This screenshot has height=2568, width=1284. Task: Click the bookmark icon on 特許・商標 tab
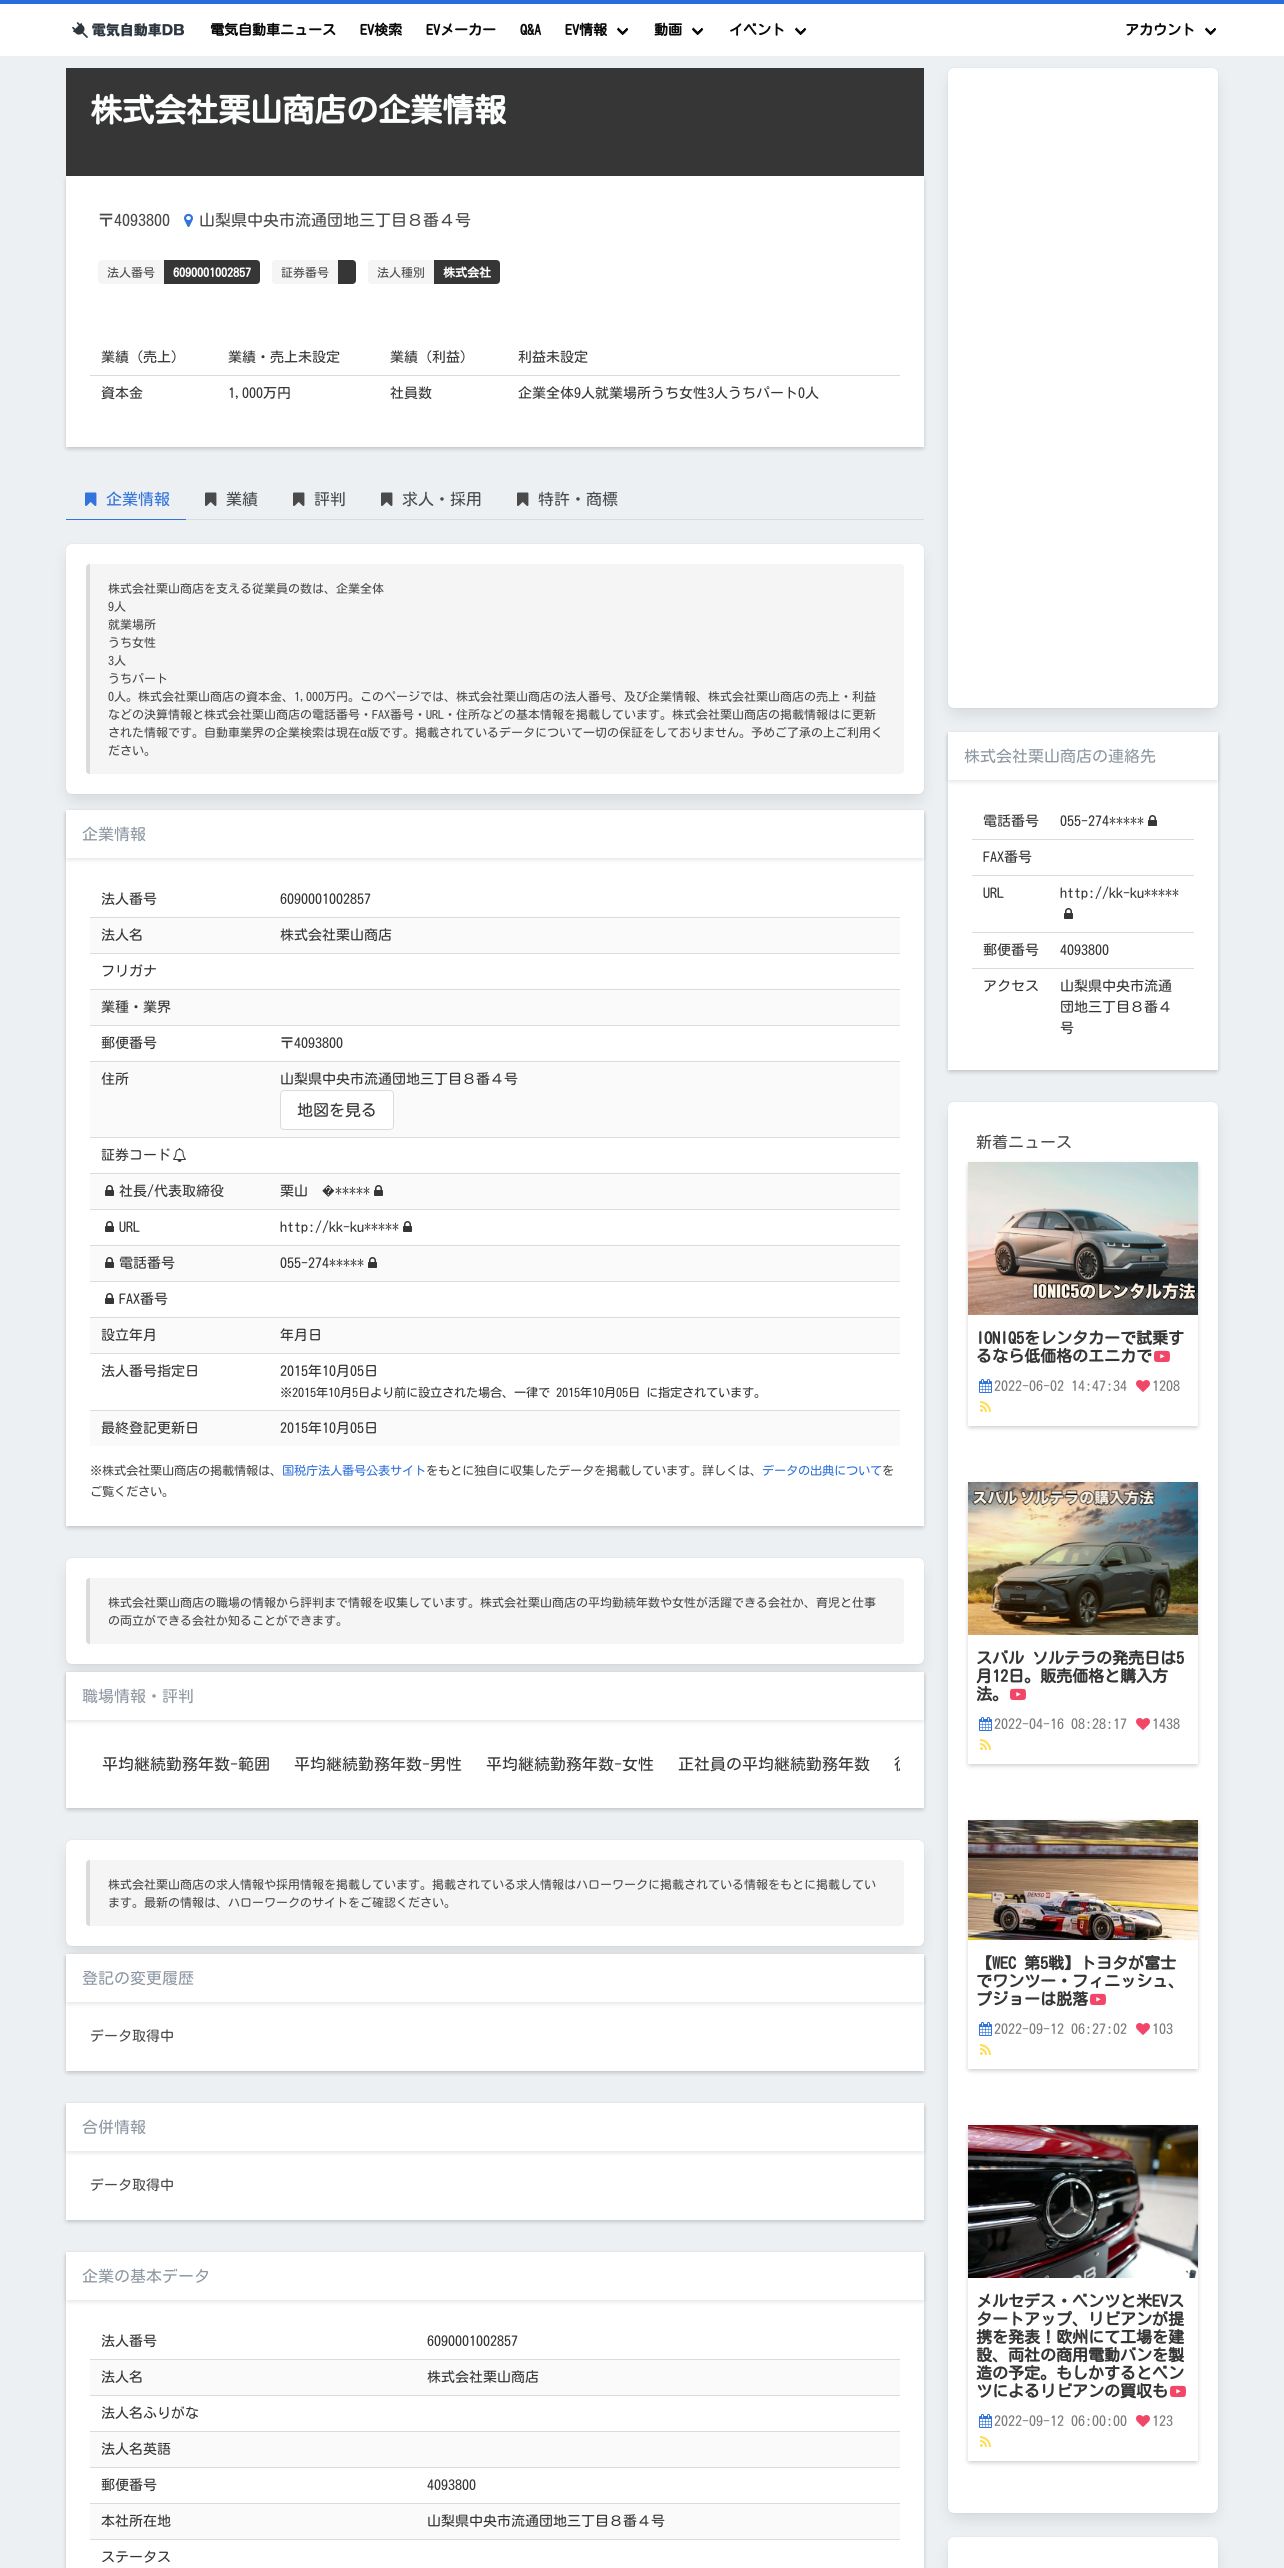(x=523, y=499)
